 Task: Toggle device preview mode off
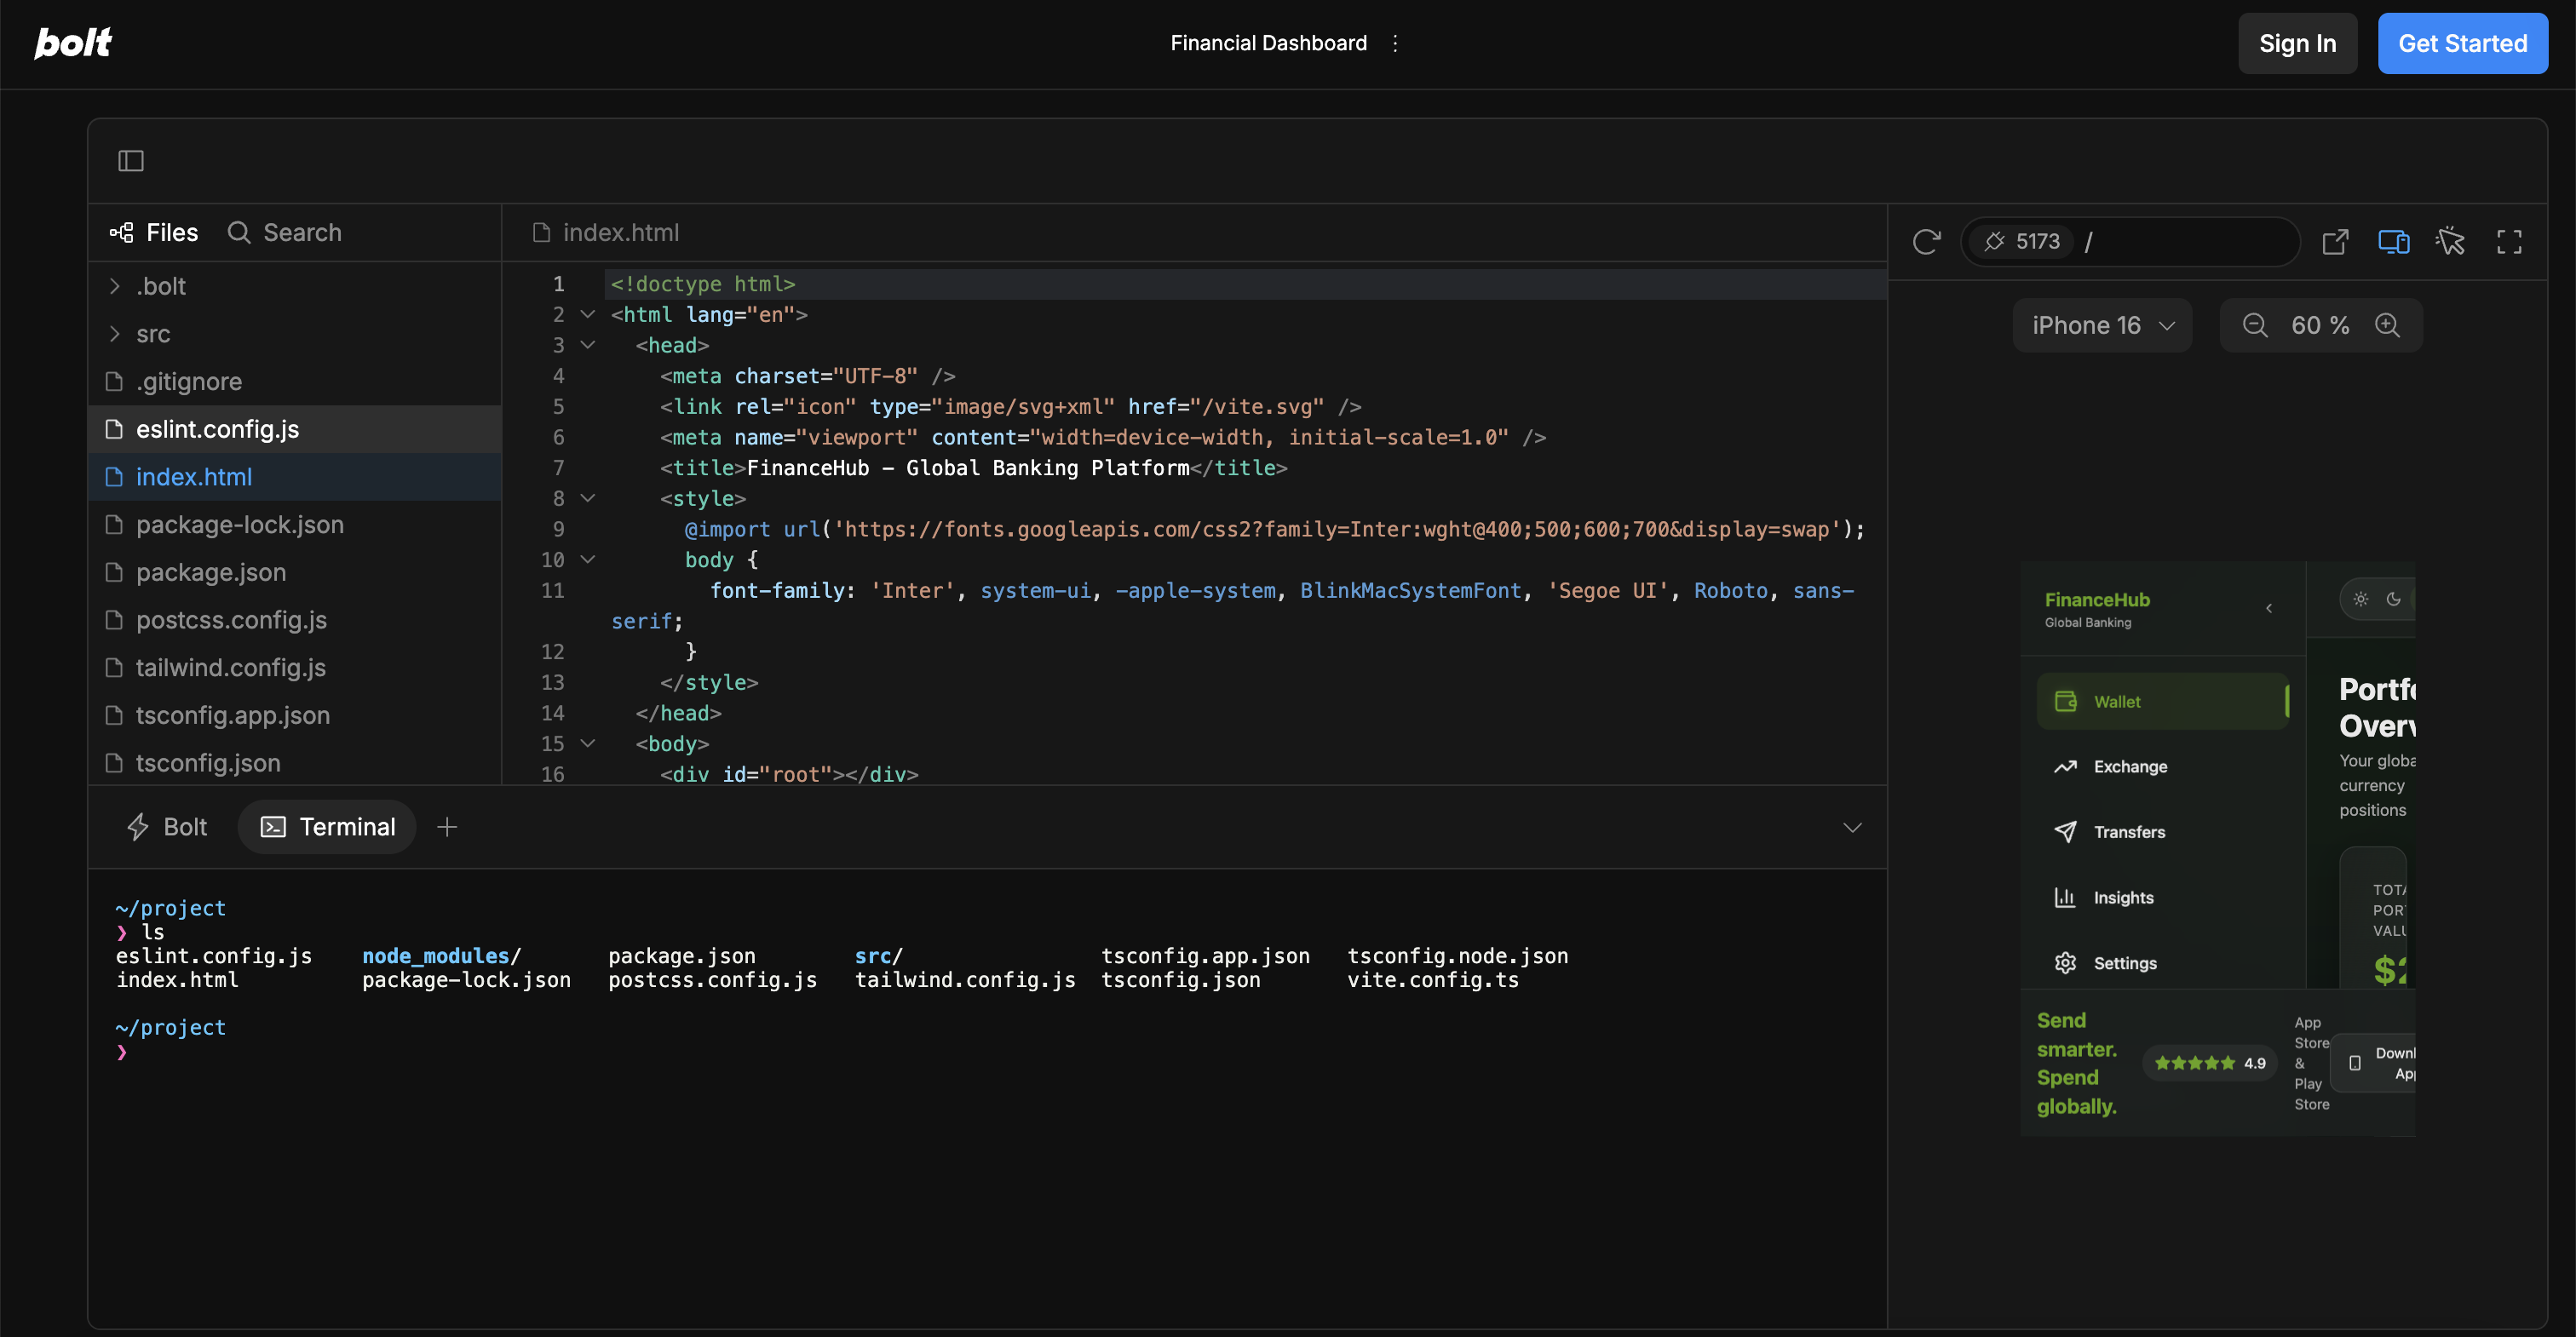[2394, 241]
